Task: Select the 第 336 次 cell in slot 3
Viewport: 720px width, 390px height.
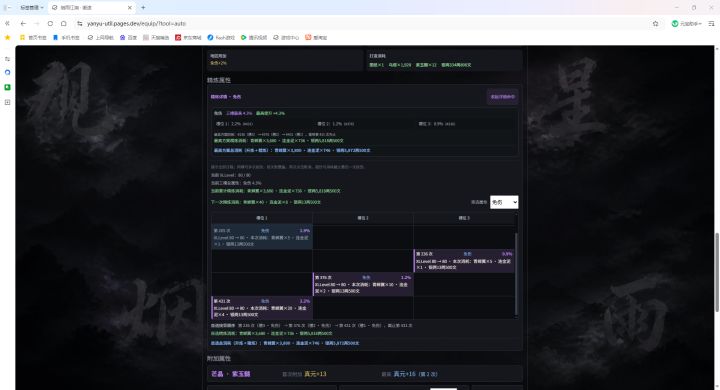Action: [464, 260]
